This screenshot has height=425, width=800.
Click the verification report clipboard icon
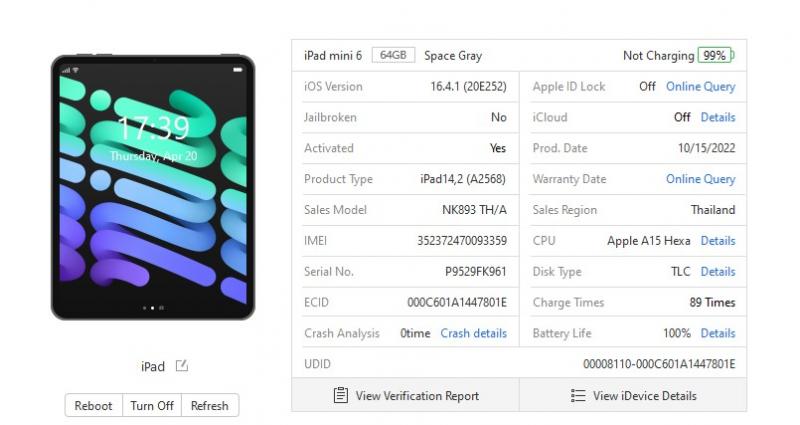341,395
